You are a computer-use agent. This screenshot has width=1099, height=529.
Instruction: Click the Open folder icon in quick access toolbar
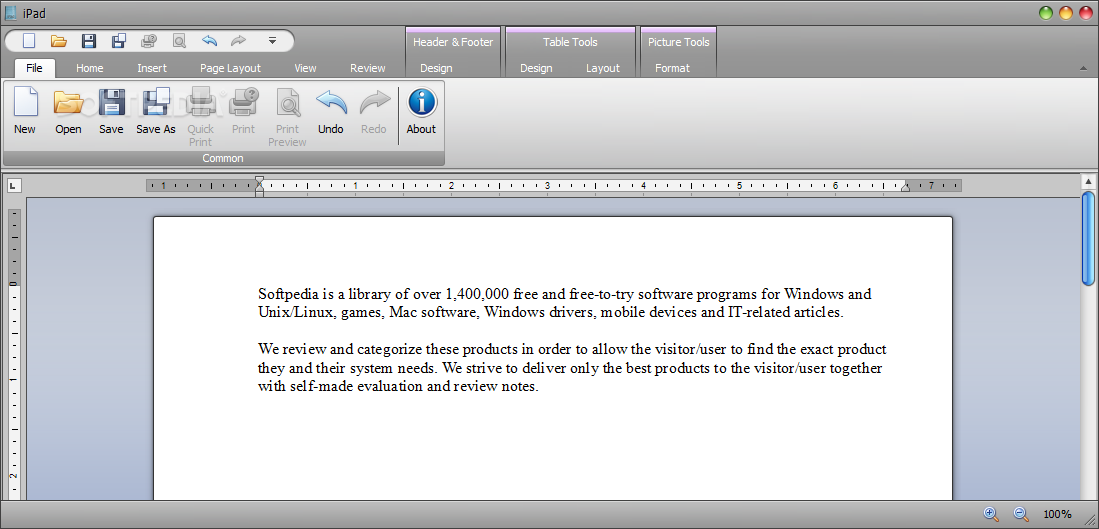tap(59, 41)
